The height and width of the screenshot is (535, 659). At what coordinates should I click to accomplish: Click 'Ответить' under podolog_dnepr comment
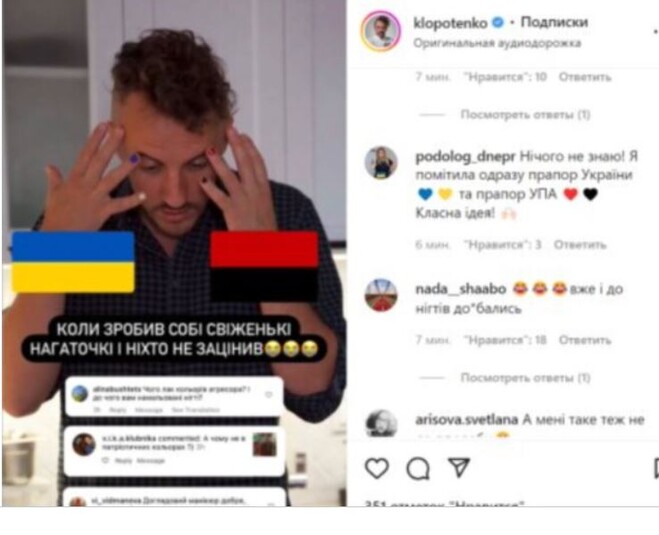point(580,245)
